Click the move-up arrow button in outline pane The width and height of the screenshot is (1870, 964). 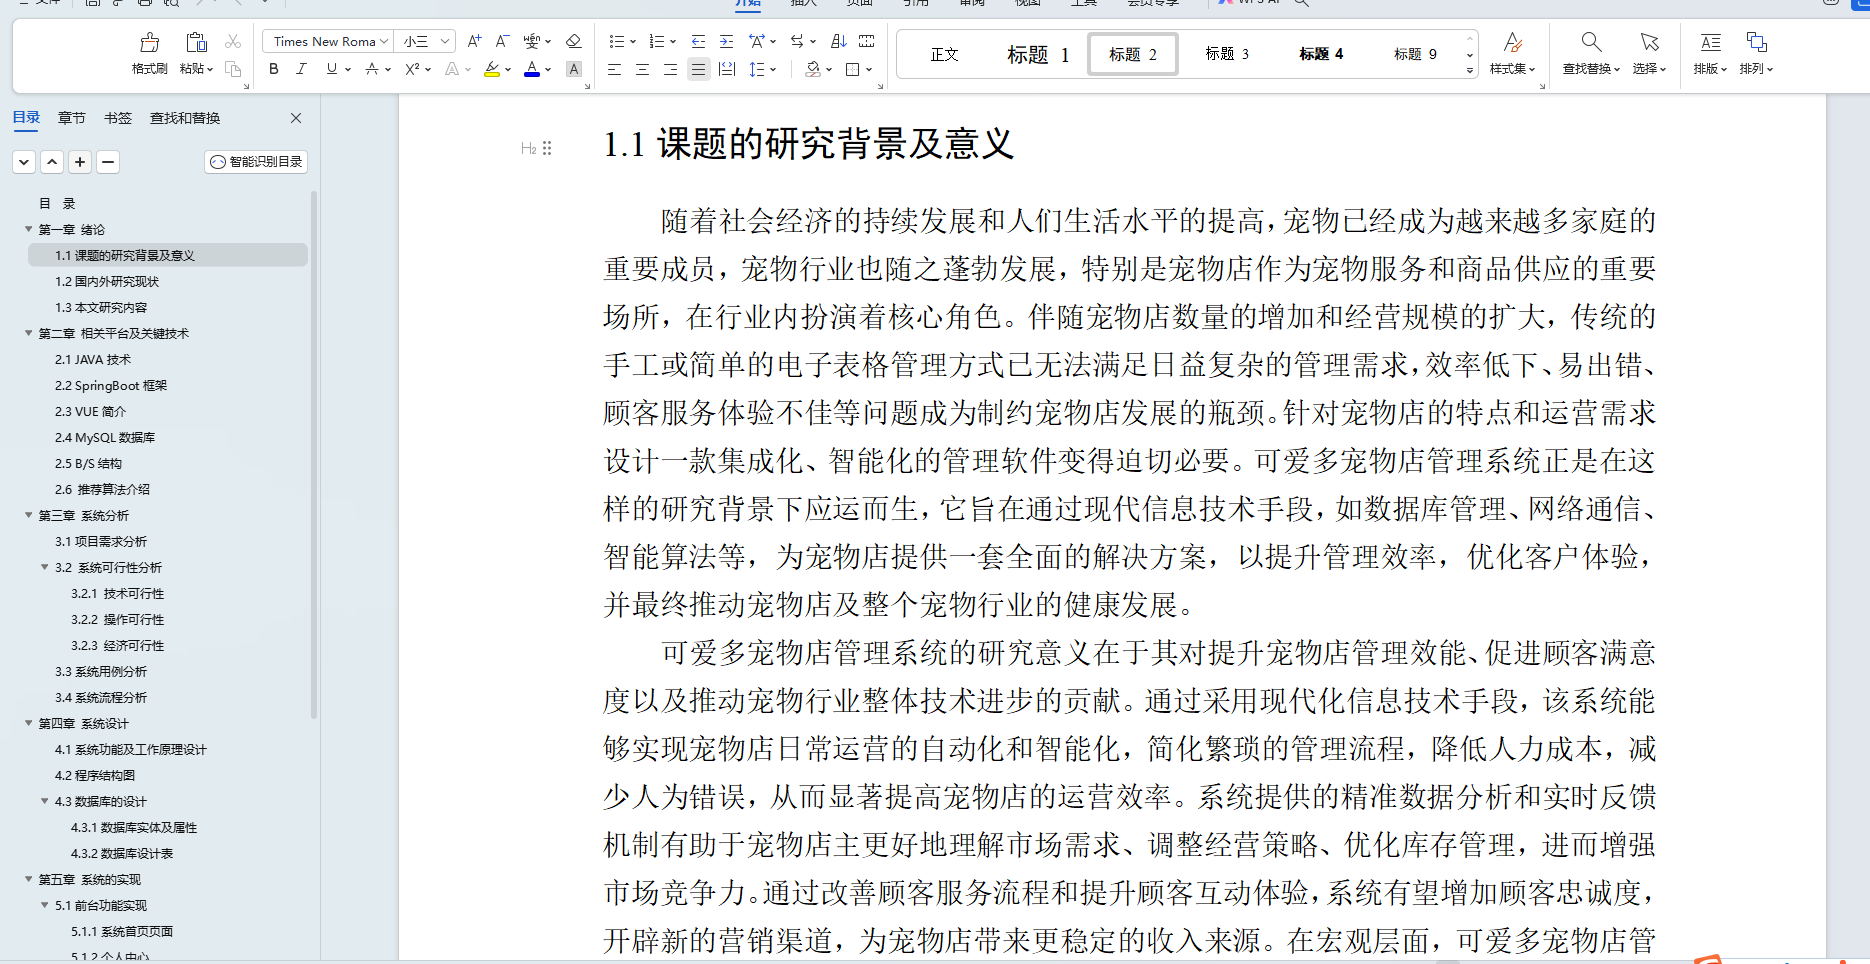point(52,161)
